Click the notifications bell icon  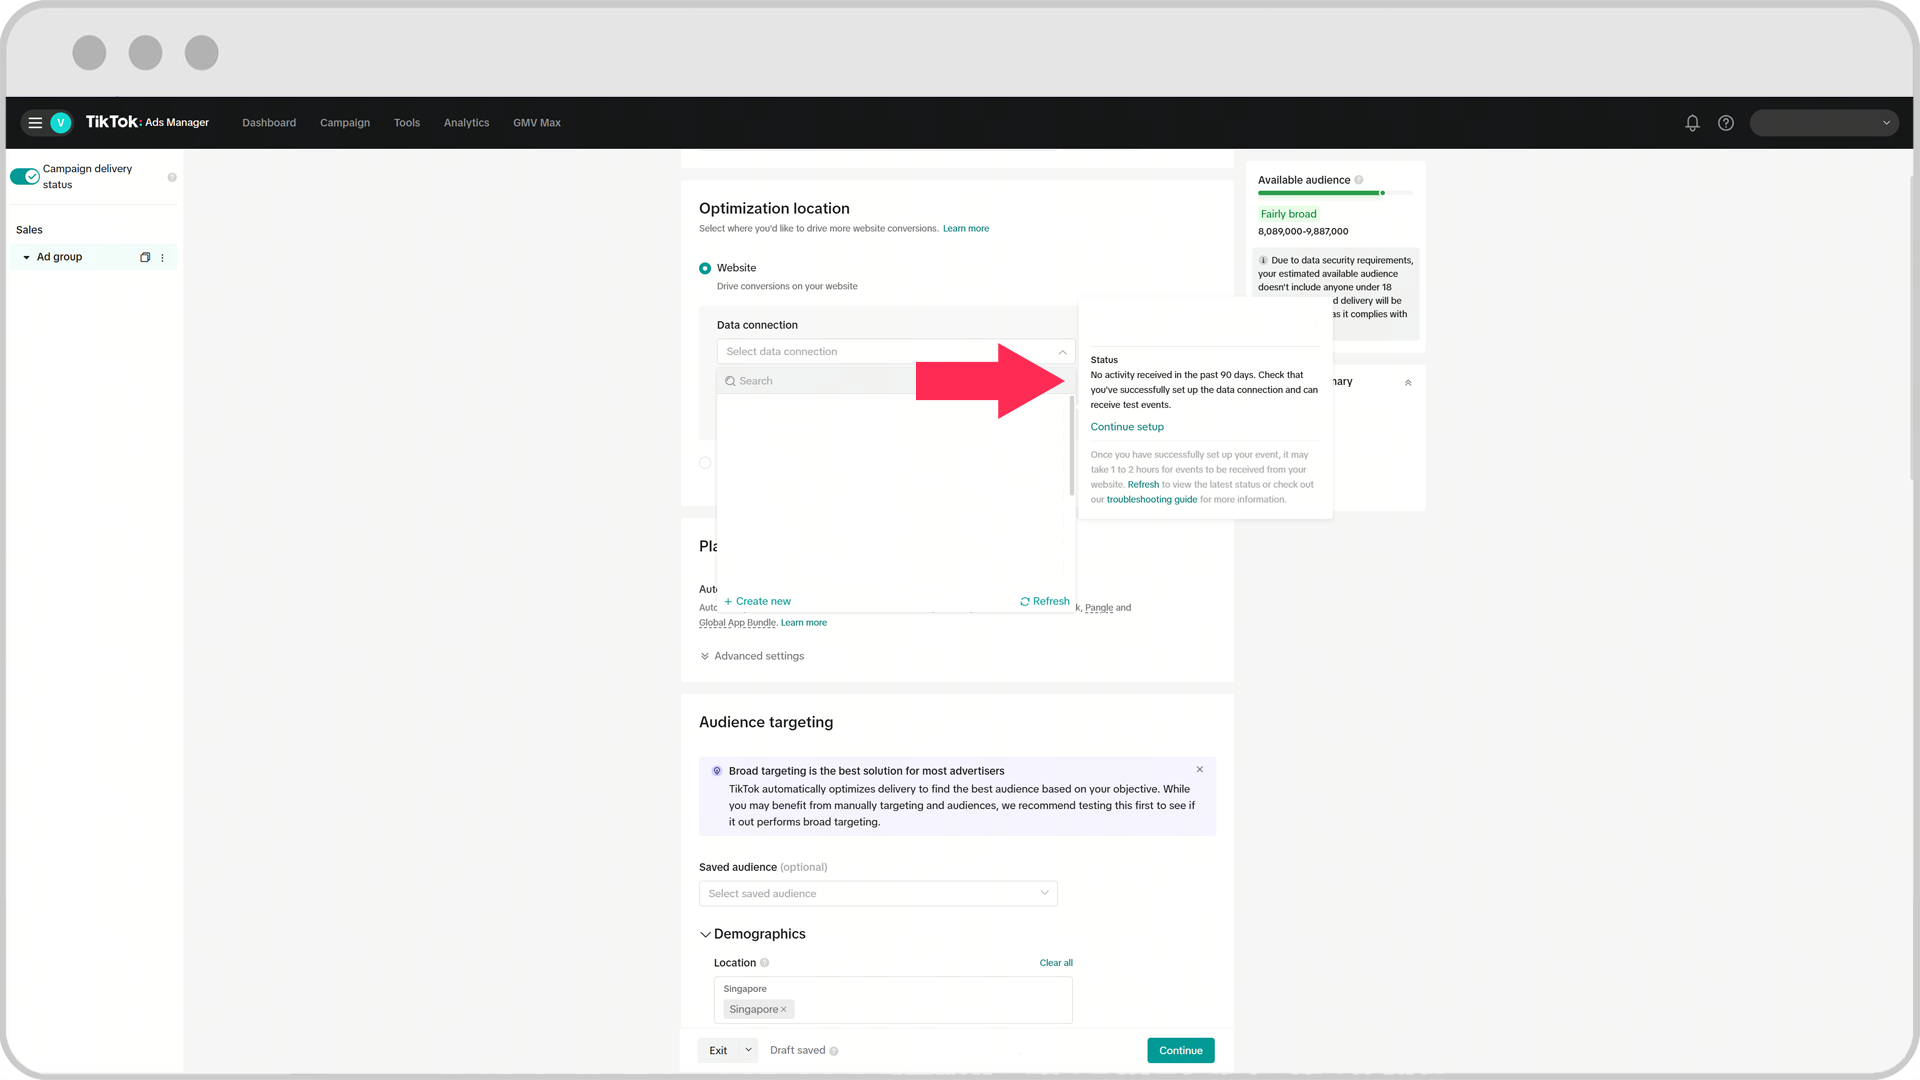[1692, 123]
